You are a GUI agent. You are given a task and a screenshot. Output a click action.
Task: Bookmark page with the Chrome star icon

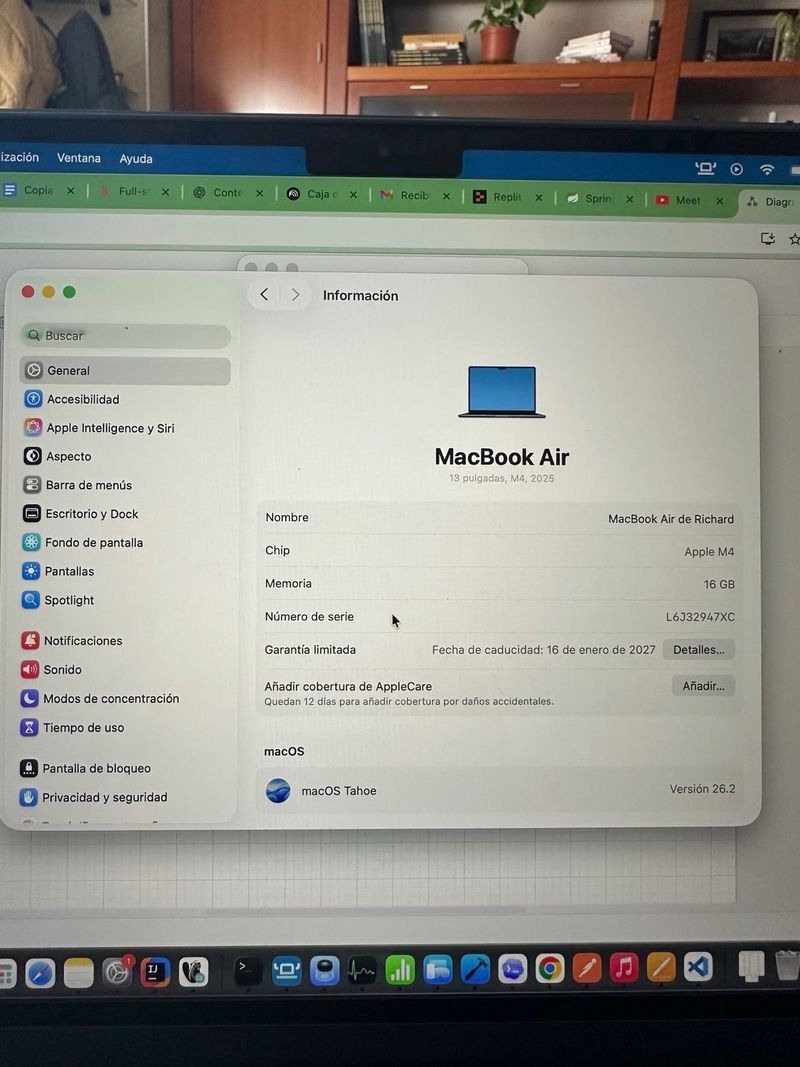pos(794,239)
